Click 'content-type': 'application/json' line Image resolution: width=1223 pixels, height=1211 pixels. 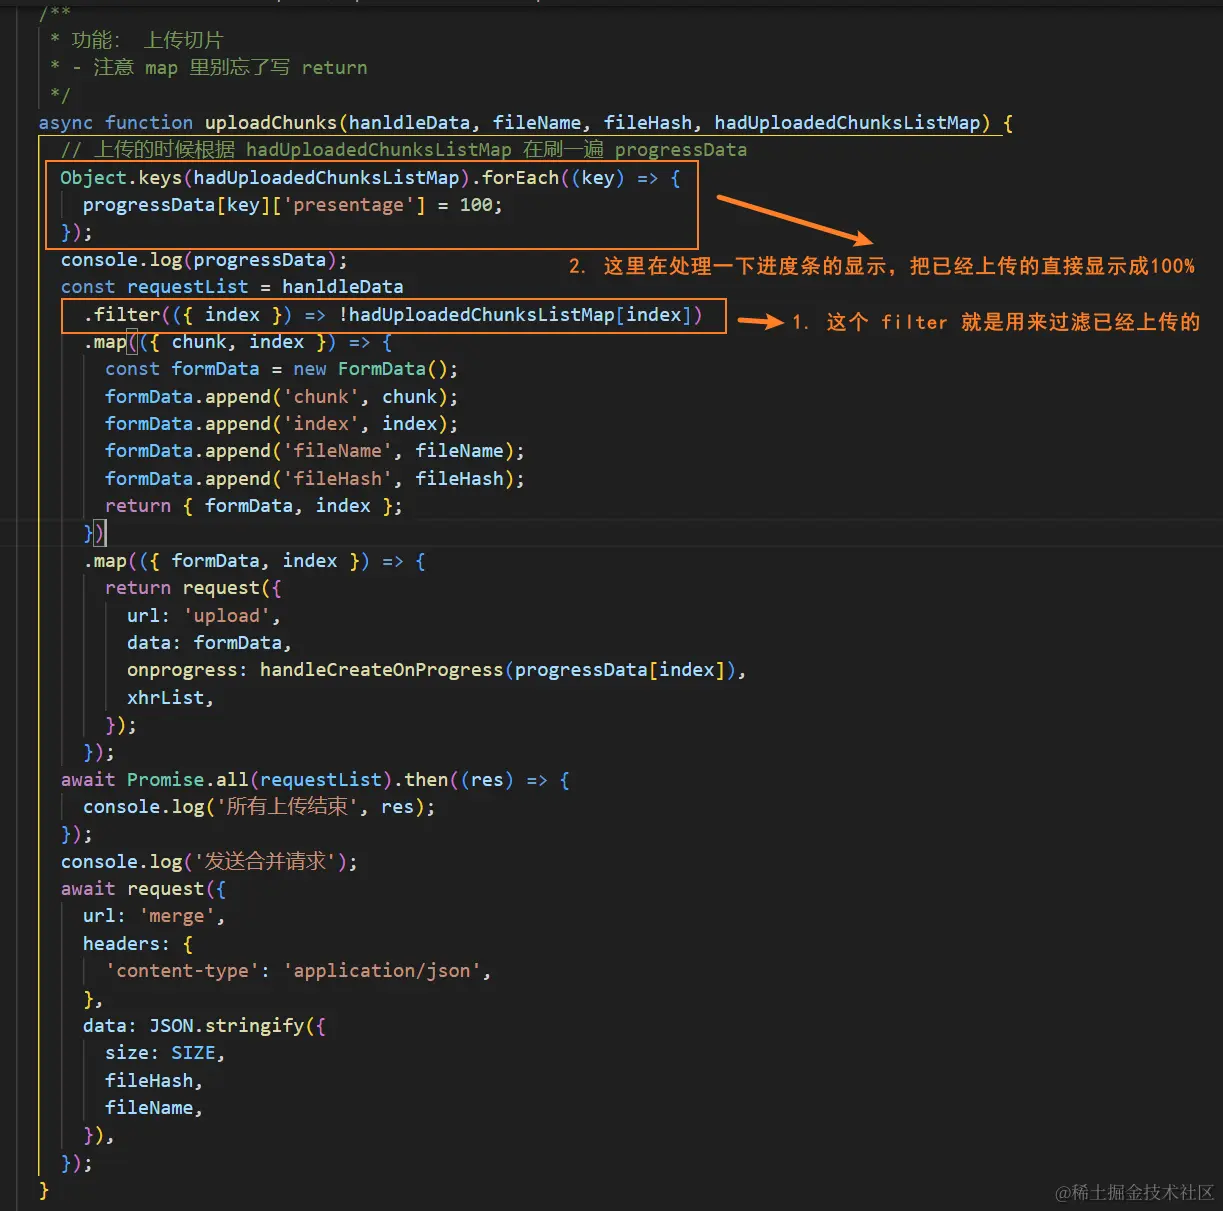pyautogui.click(x=298, y=971)
